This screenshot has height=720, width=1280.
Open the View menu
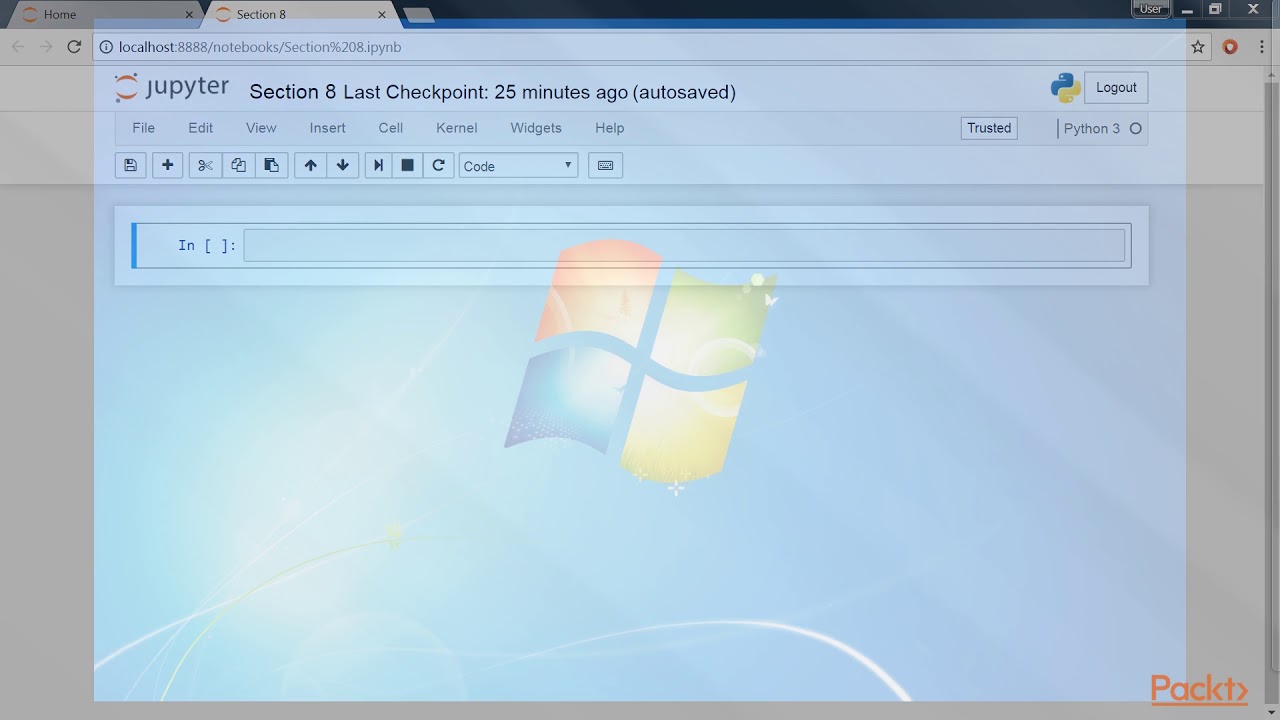pyautogui.click(x=261, y=128)
